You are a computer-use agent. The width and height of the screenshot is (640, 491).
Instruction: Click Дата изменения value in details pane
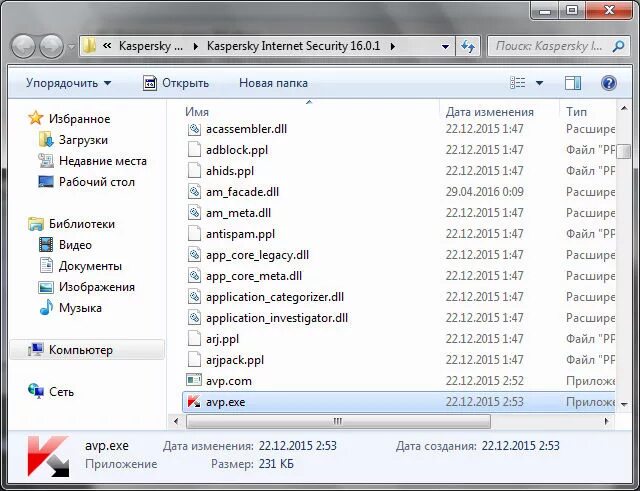tap(298, 446)
